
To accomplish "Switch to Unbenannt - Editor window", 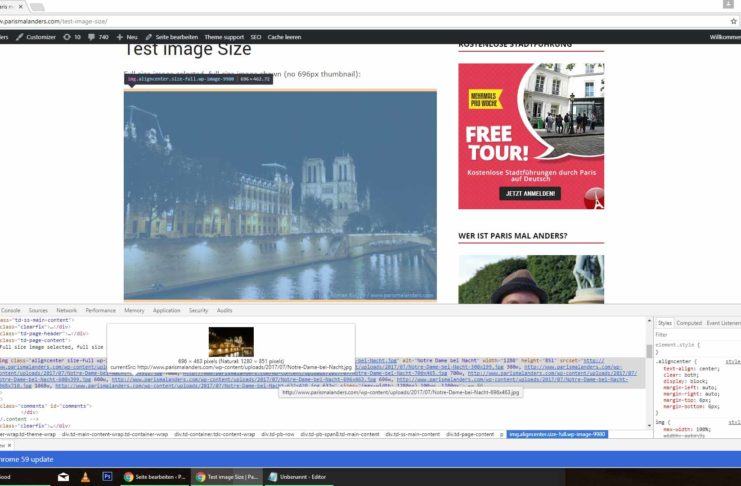I will click(x=298, y=477).
